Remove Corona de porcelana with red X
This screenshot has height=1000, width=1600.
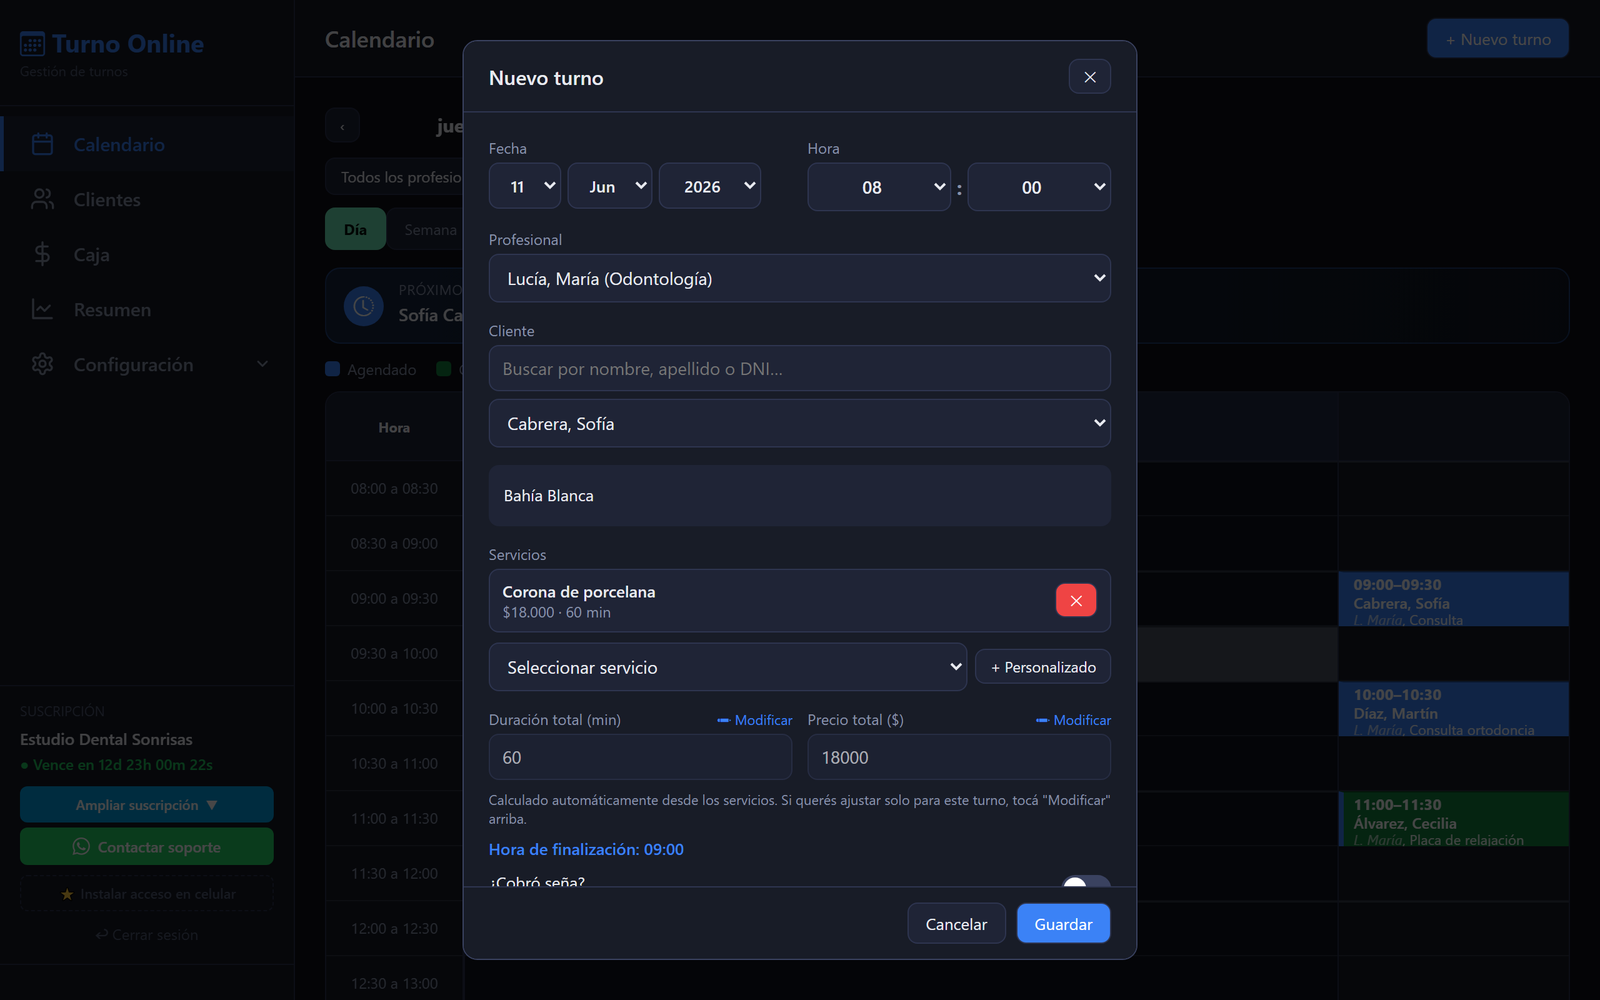1076,600
